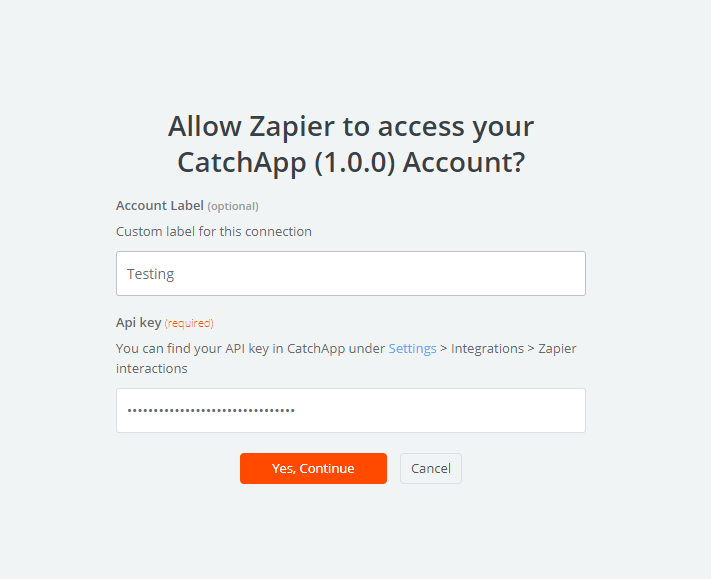This screenshot has width=711, height=579.
Task: Cancel the Zapier access request
Action: click(430, 468)
